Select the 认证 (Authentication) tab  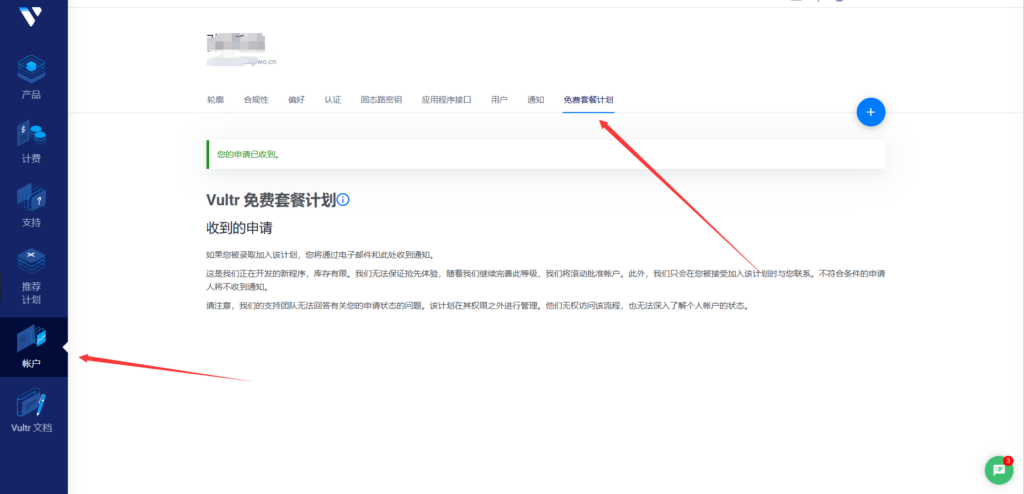point(333,100)
